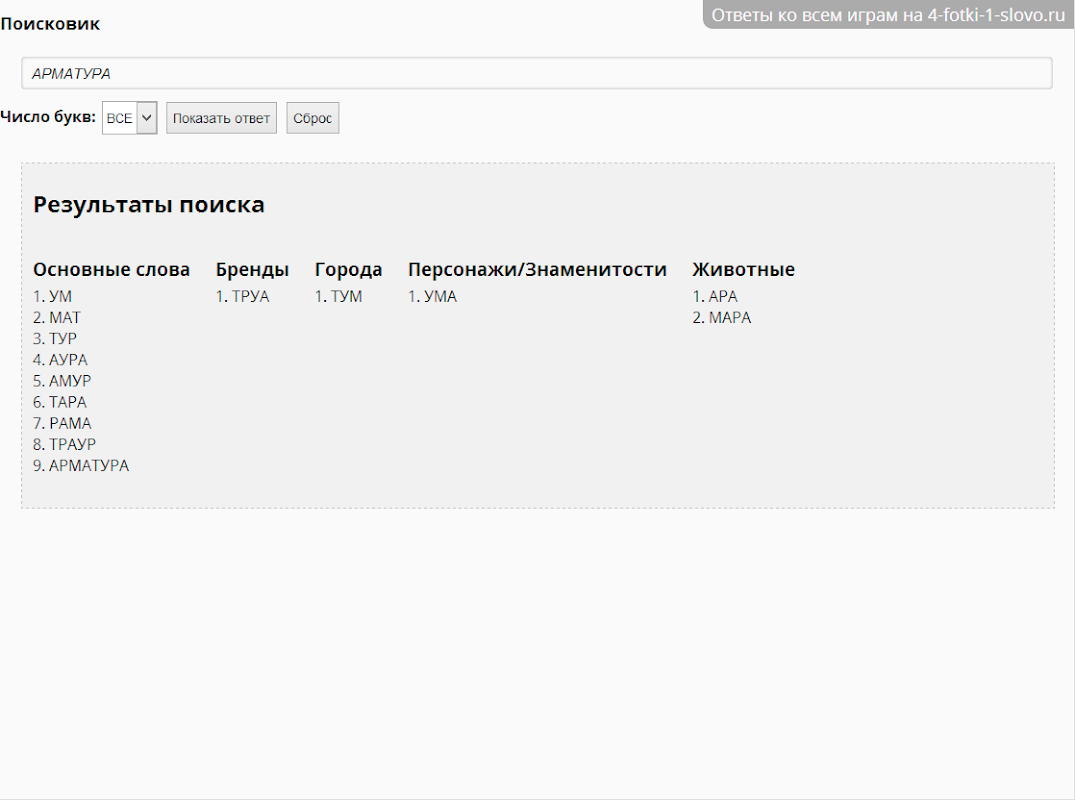
Task: Click the Поисковик title
Action: [x=50, y=24]
